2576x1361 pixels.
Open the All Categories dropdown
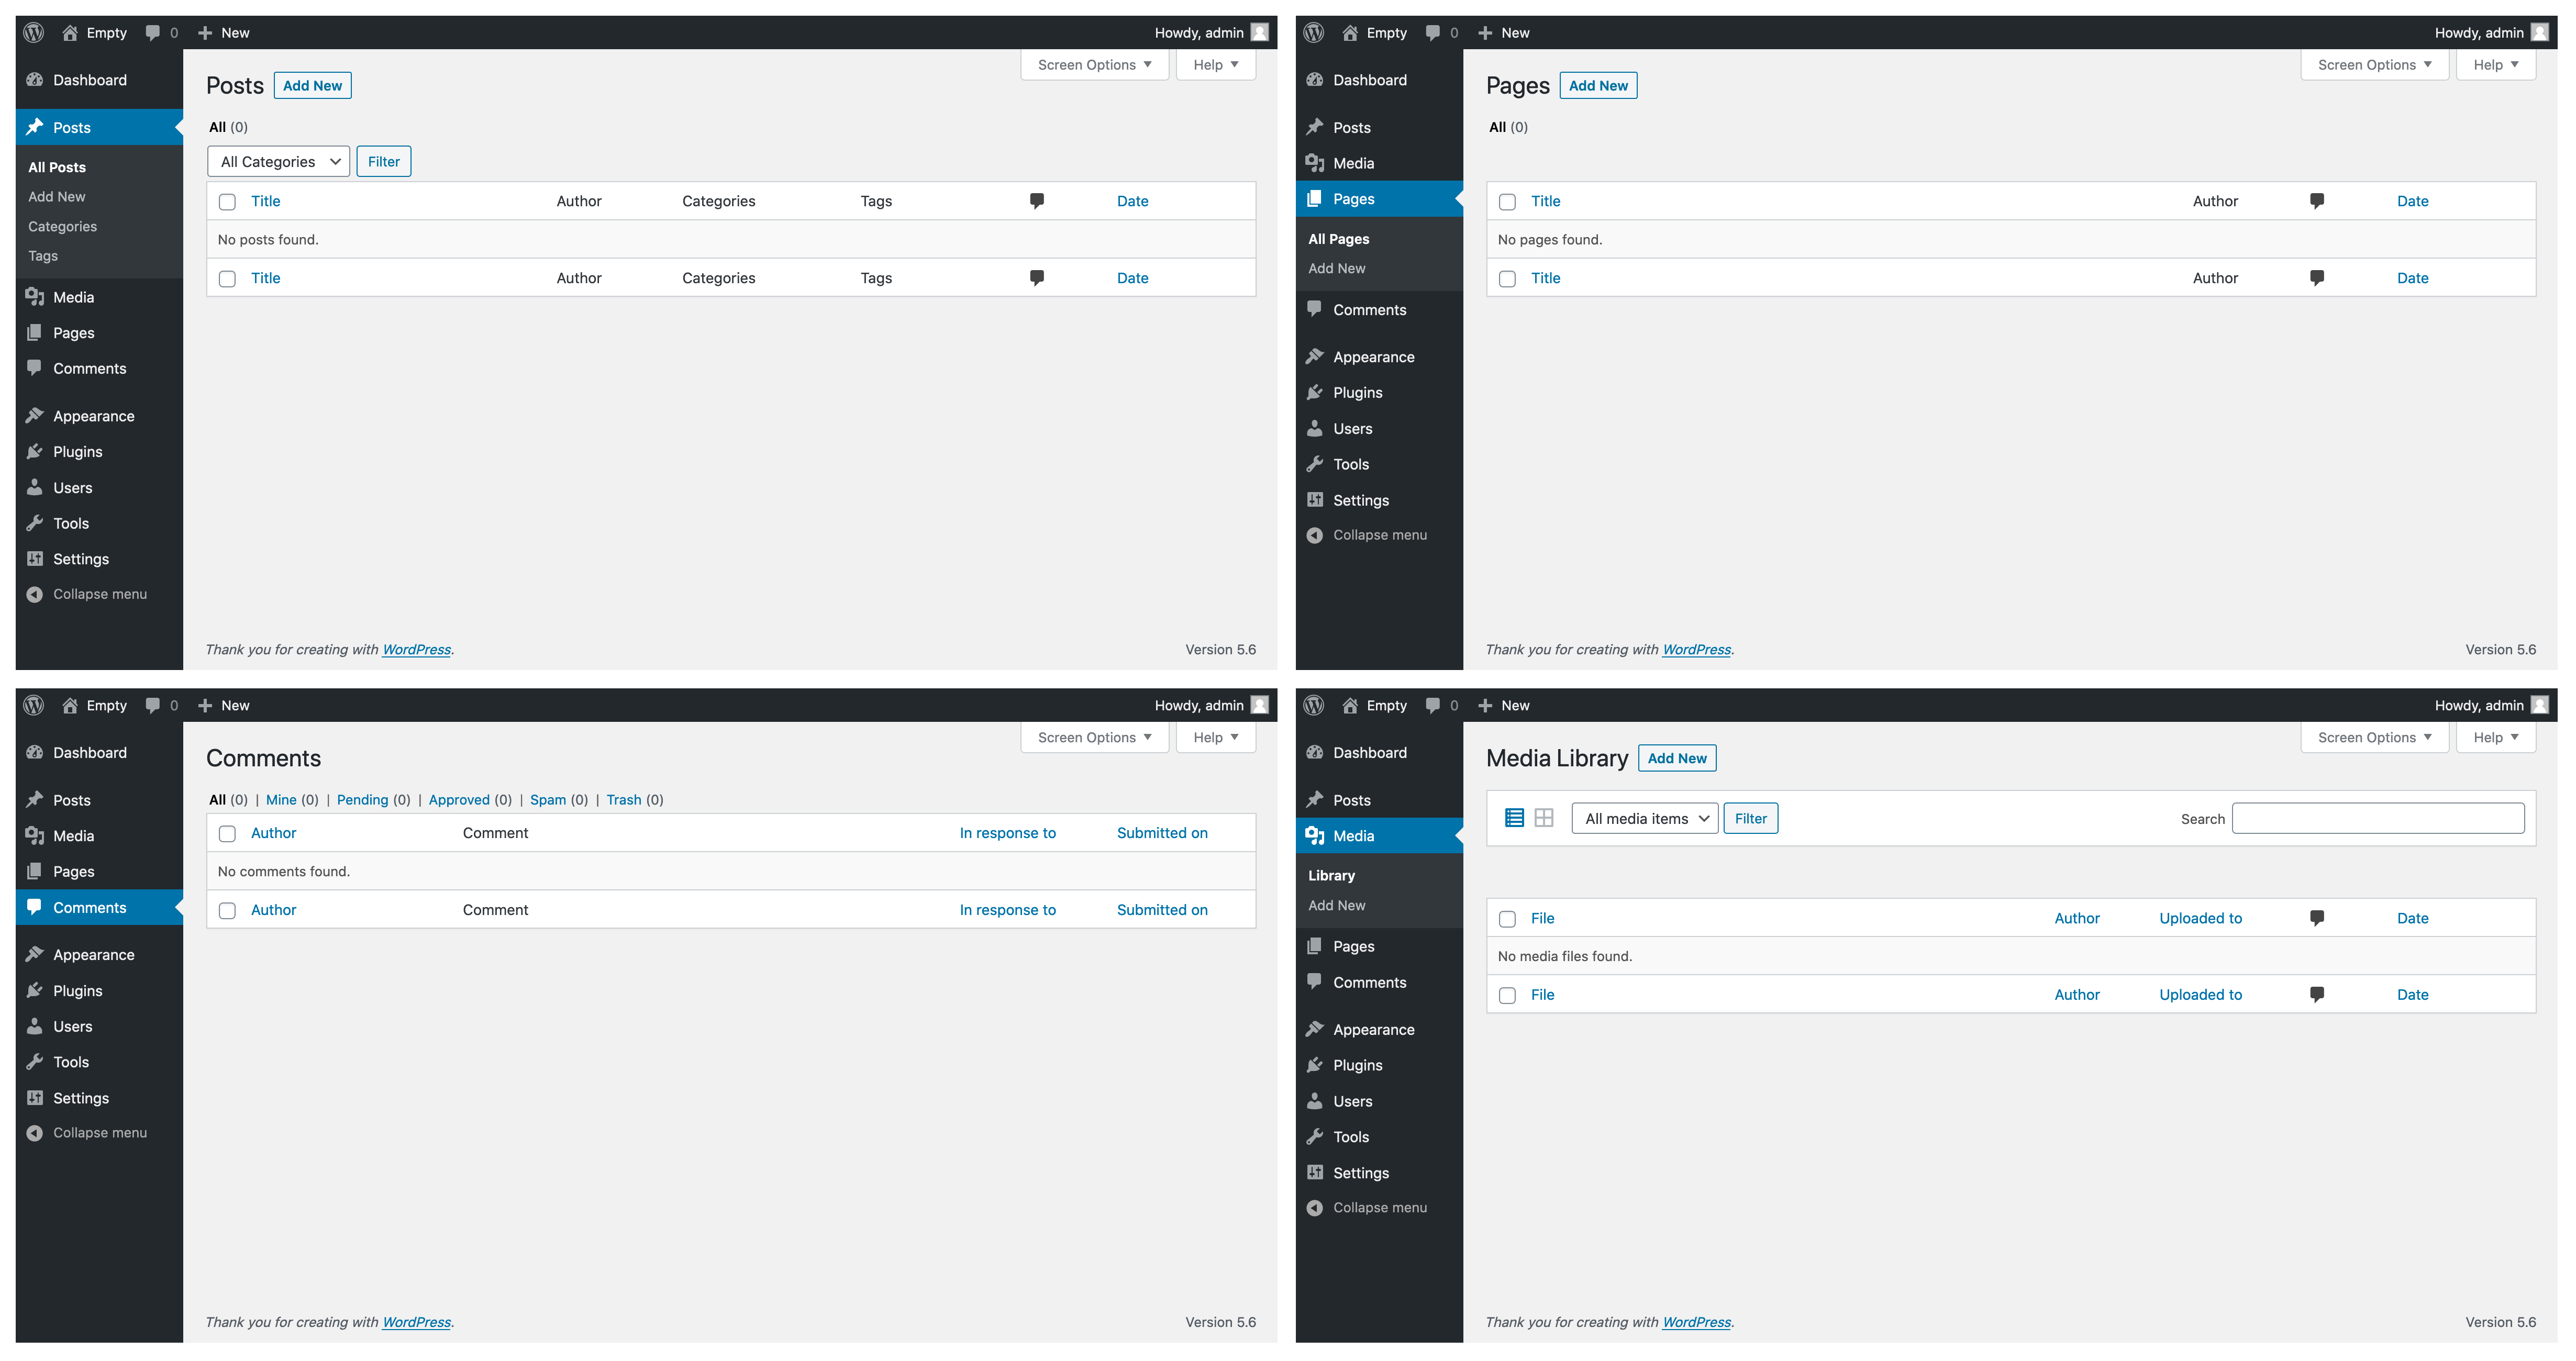278,162
